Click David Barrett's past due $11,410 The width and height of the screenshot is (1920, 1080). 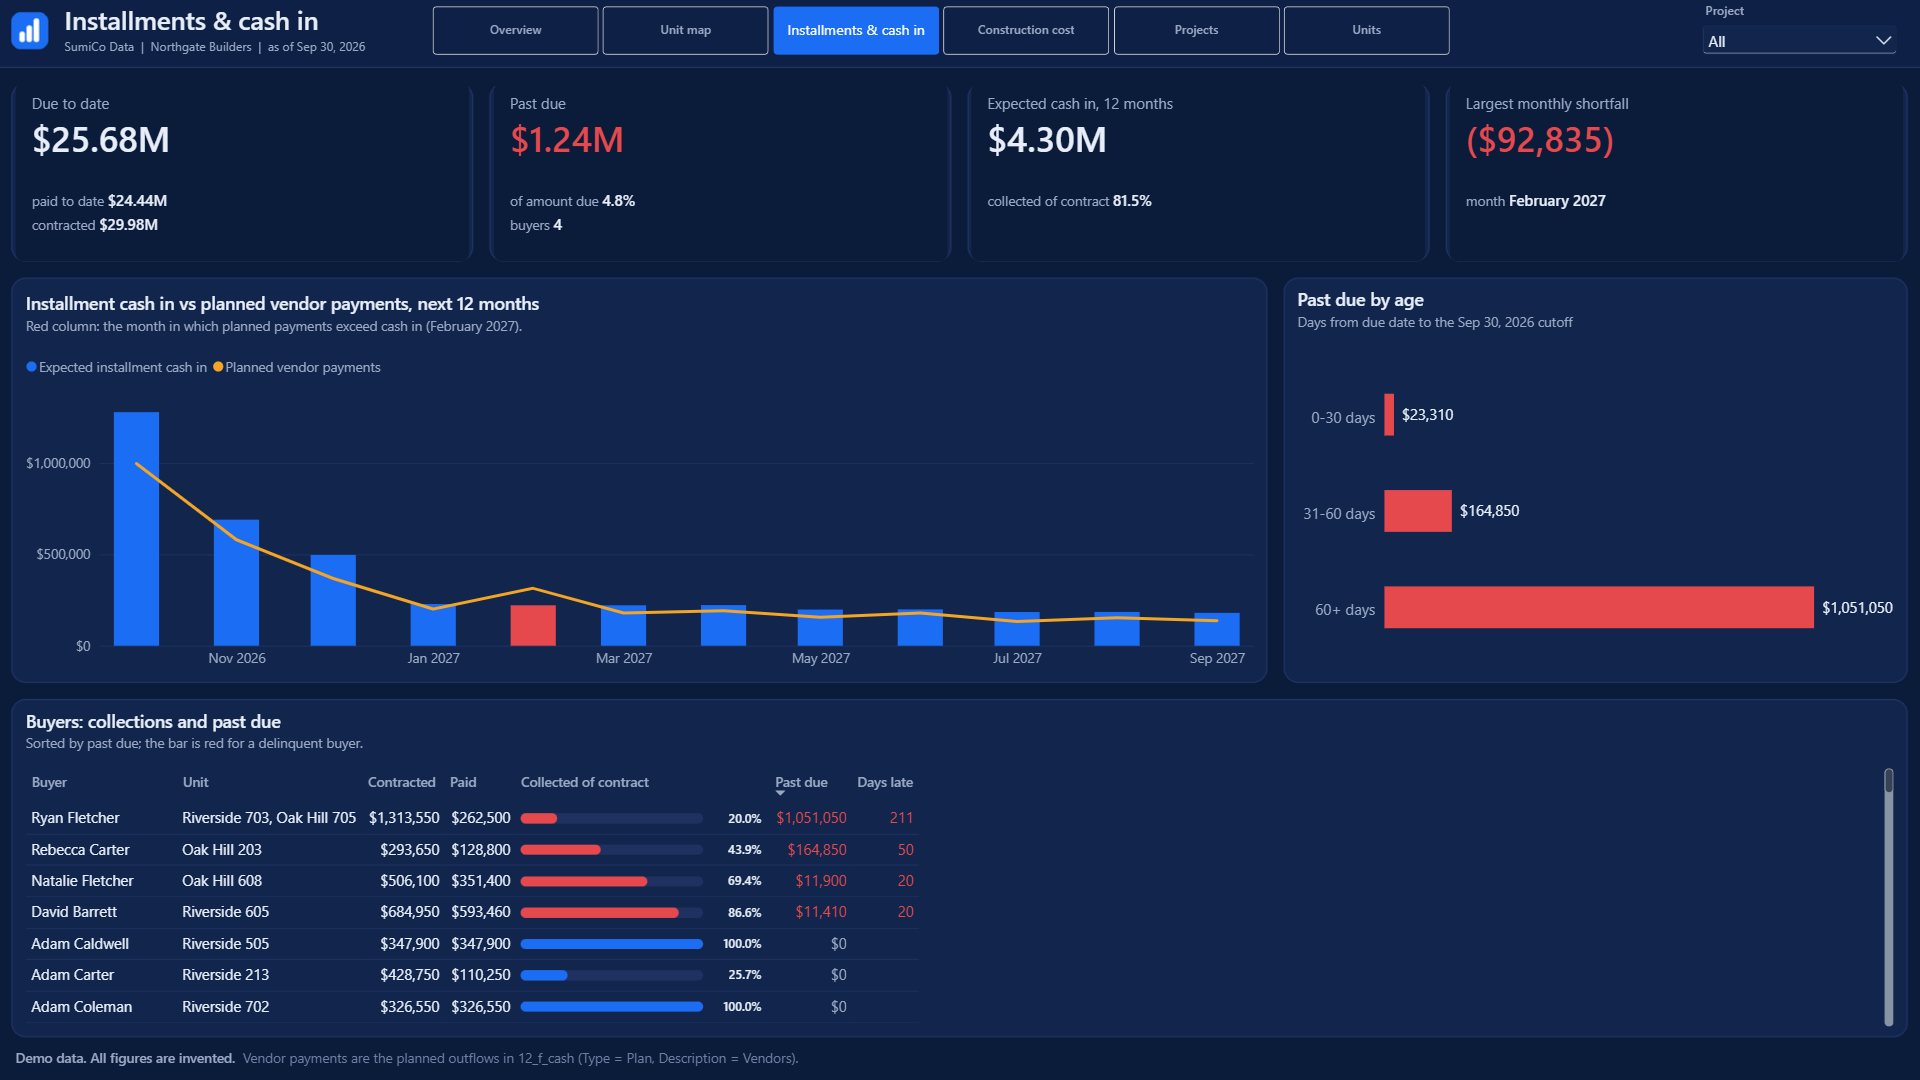click(820, 912)
